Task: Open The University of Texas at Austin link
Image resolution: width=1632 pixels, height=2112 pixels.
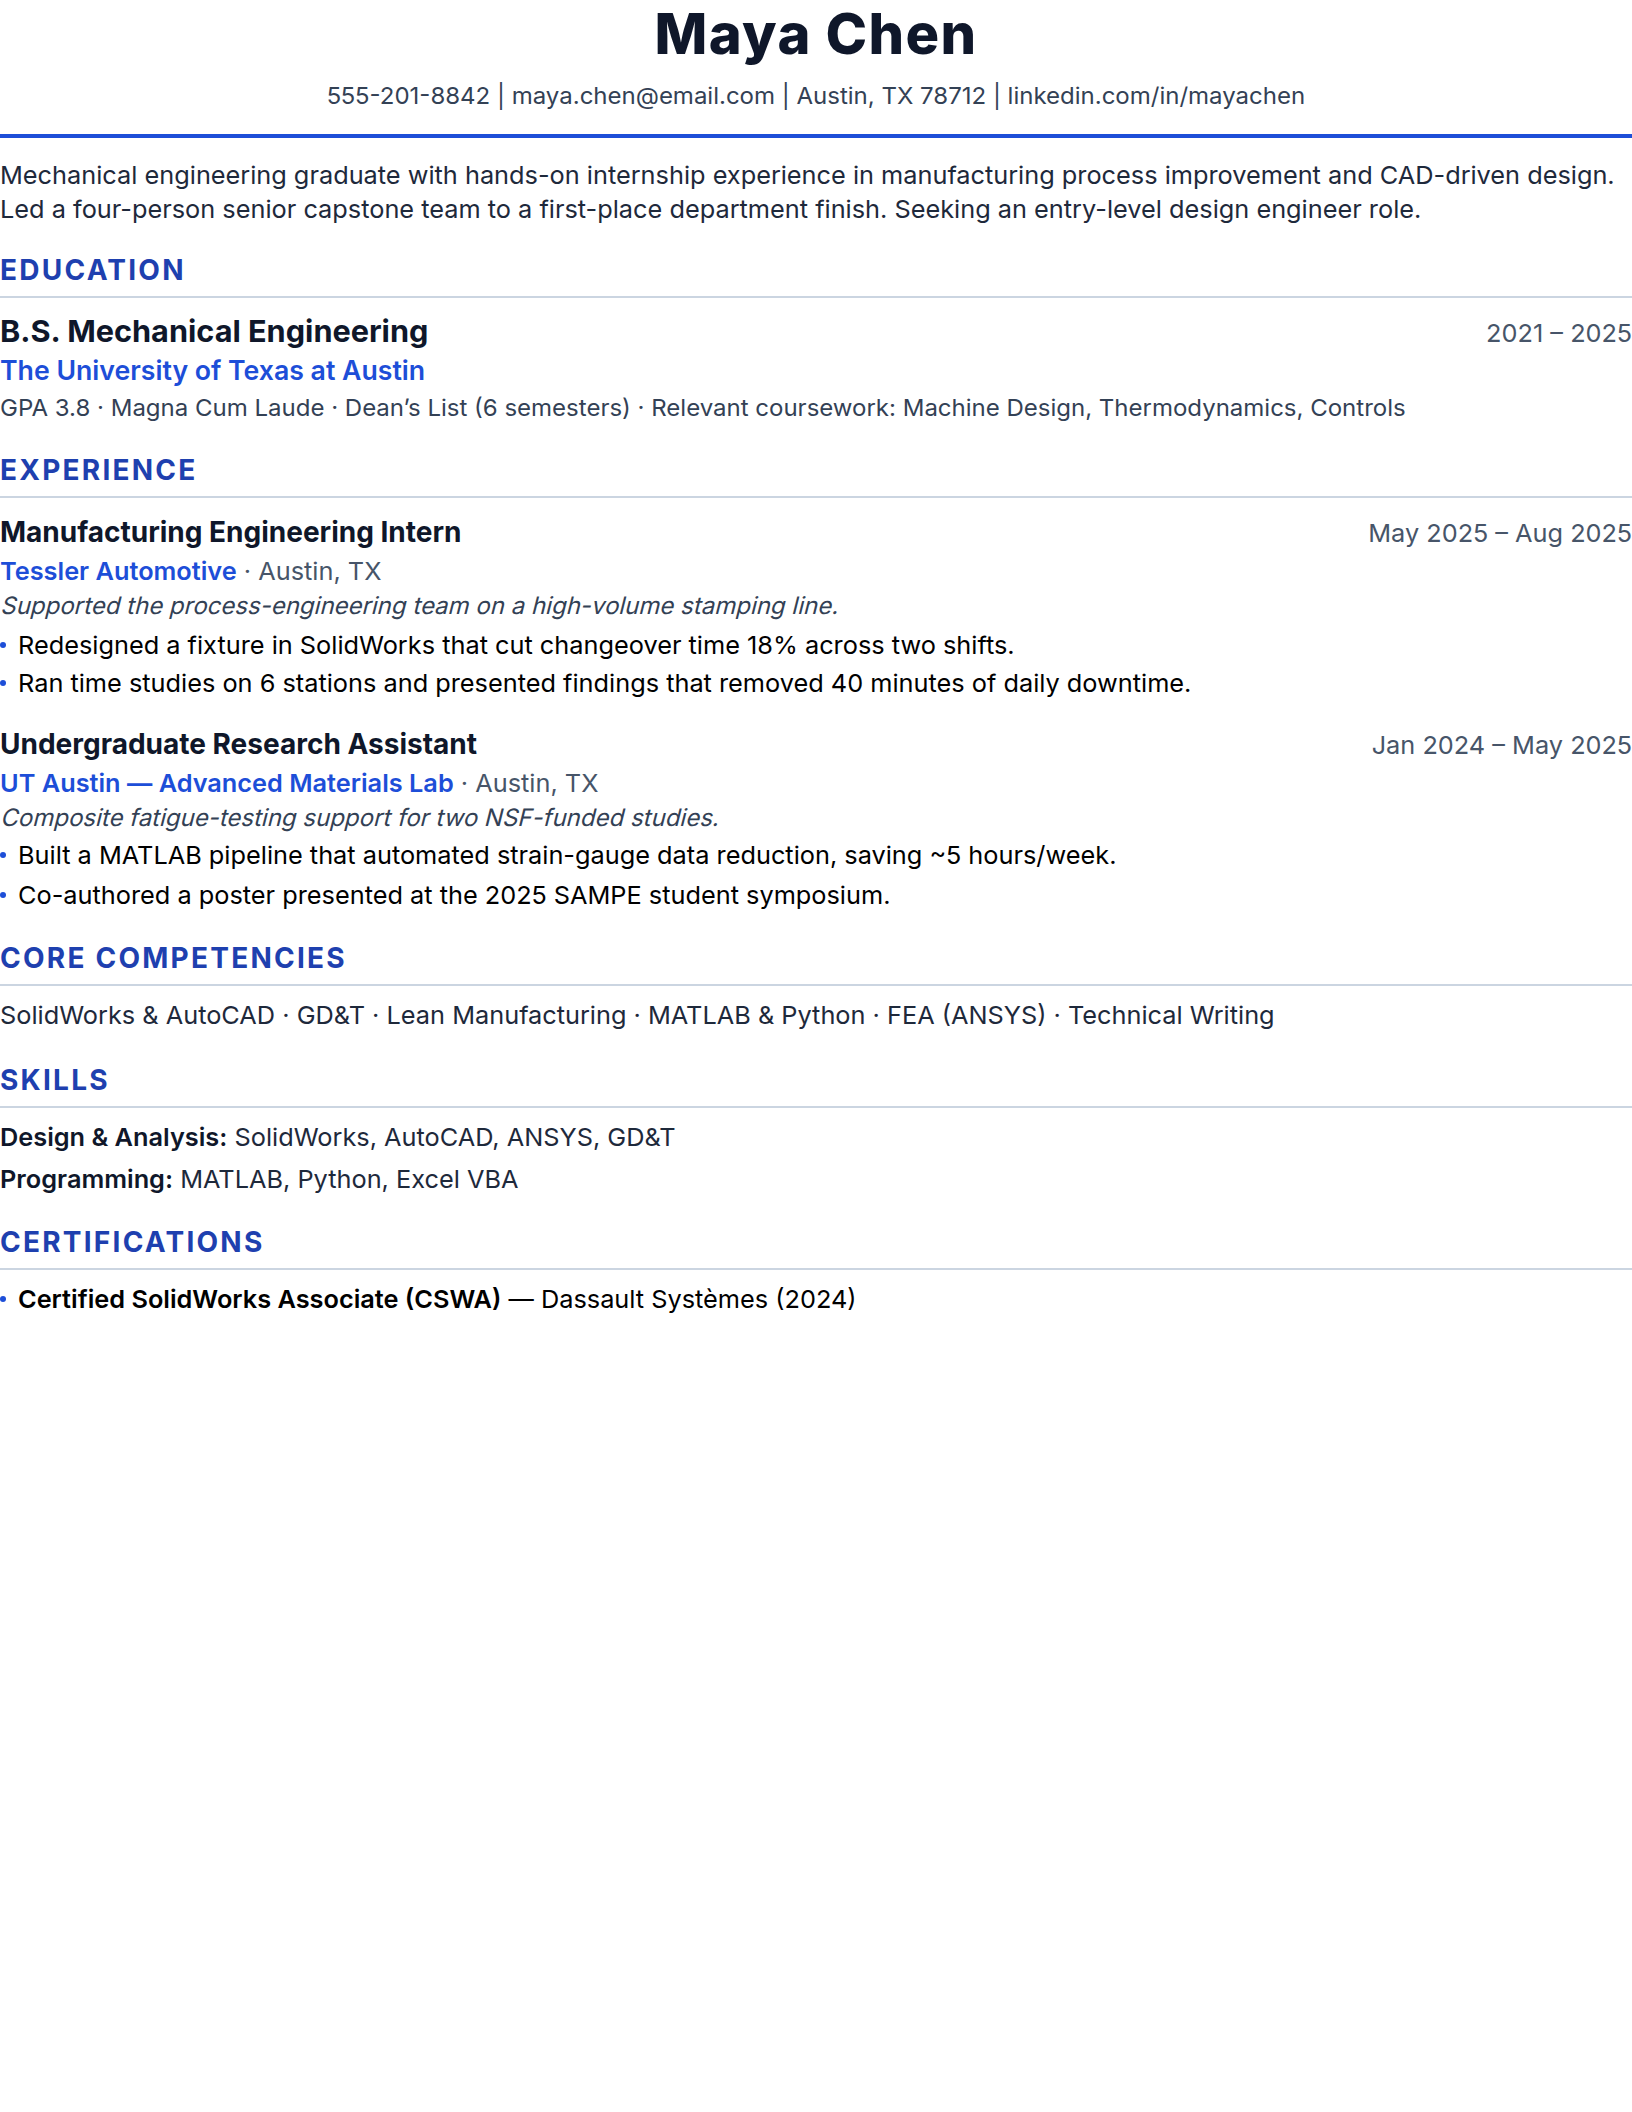Action: pos(212,371)
